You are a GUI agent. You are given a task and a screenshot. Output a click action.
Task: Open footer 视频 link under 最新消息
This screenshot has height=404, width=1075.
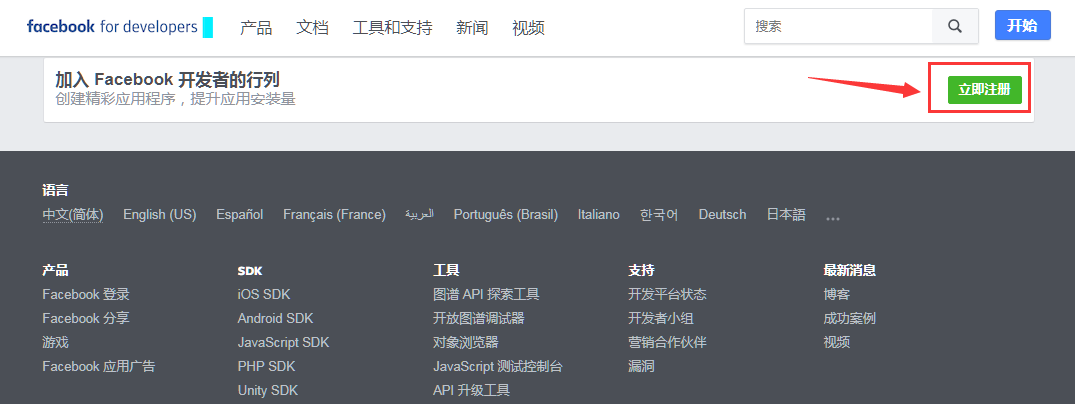tap(836, 342)
